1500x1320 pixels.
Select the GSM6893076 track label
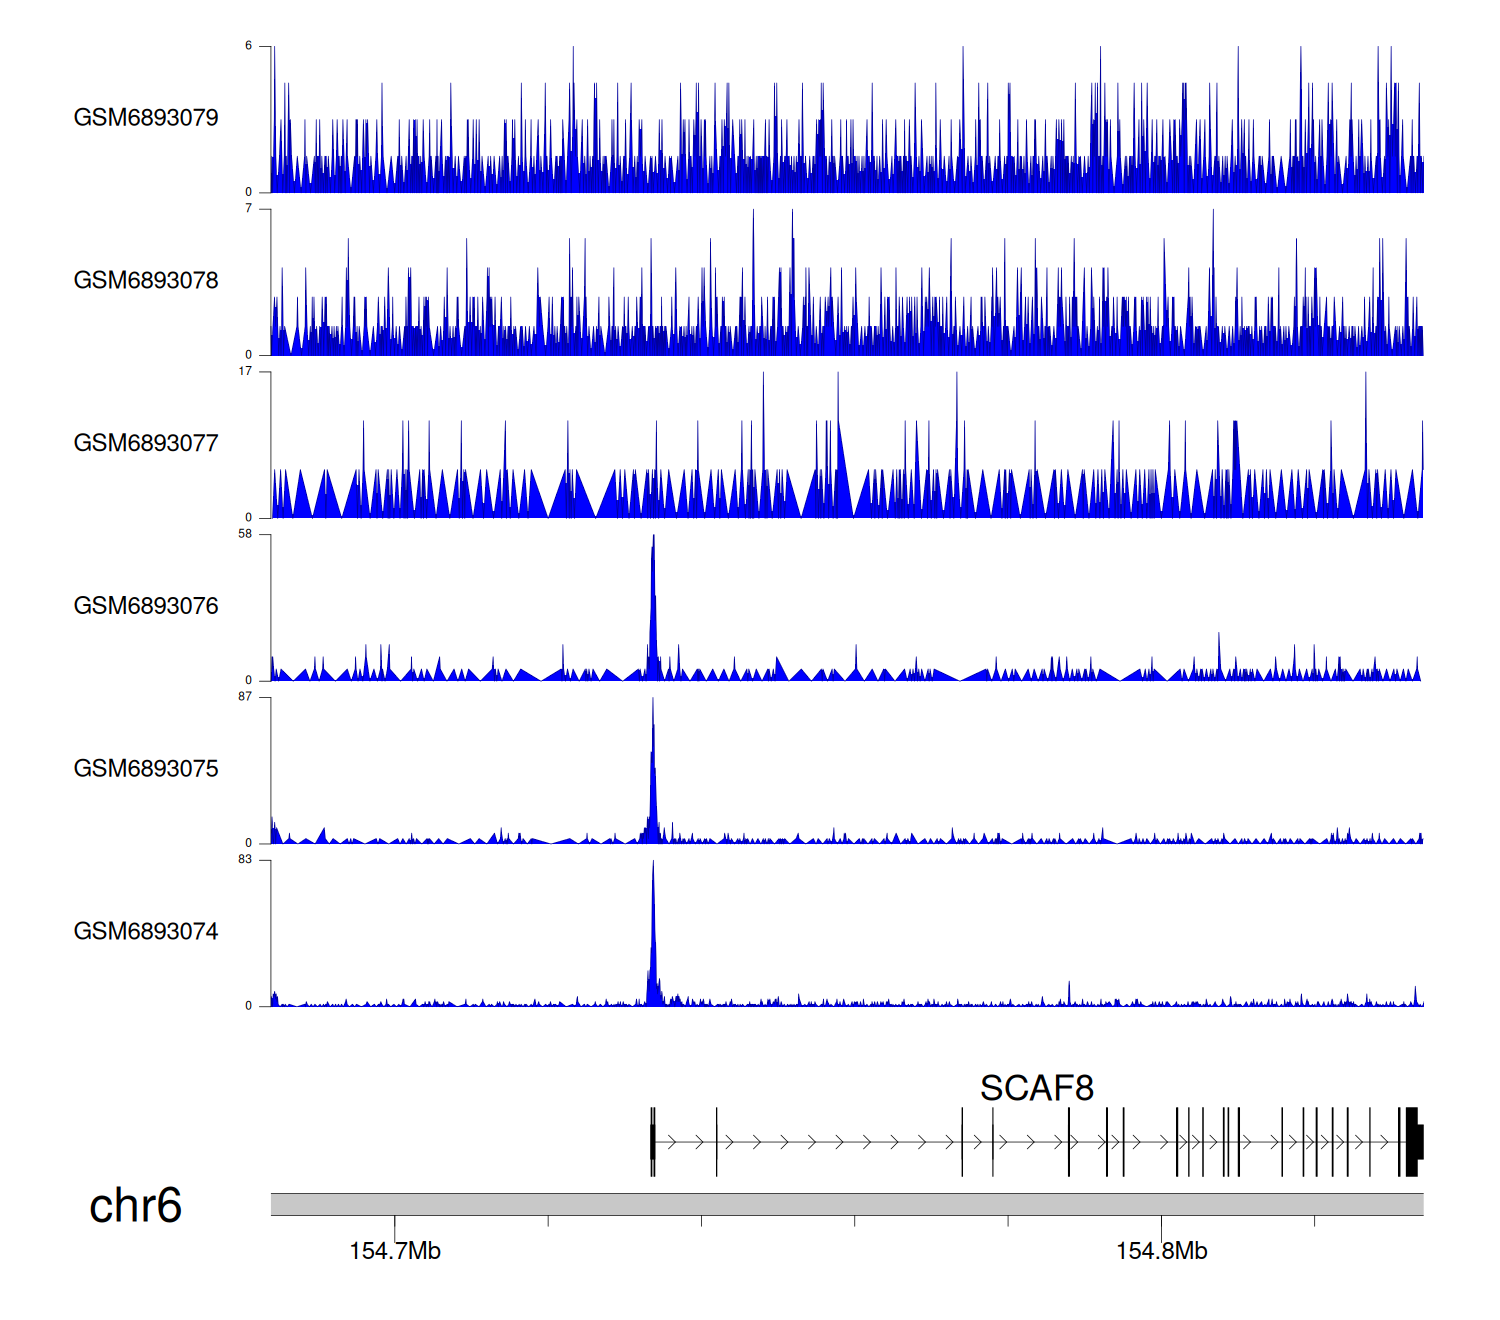[146, 606]
